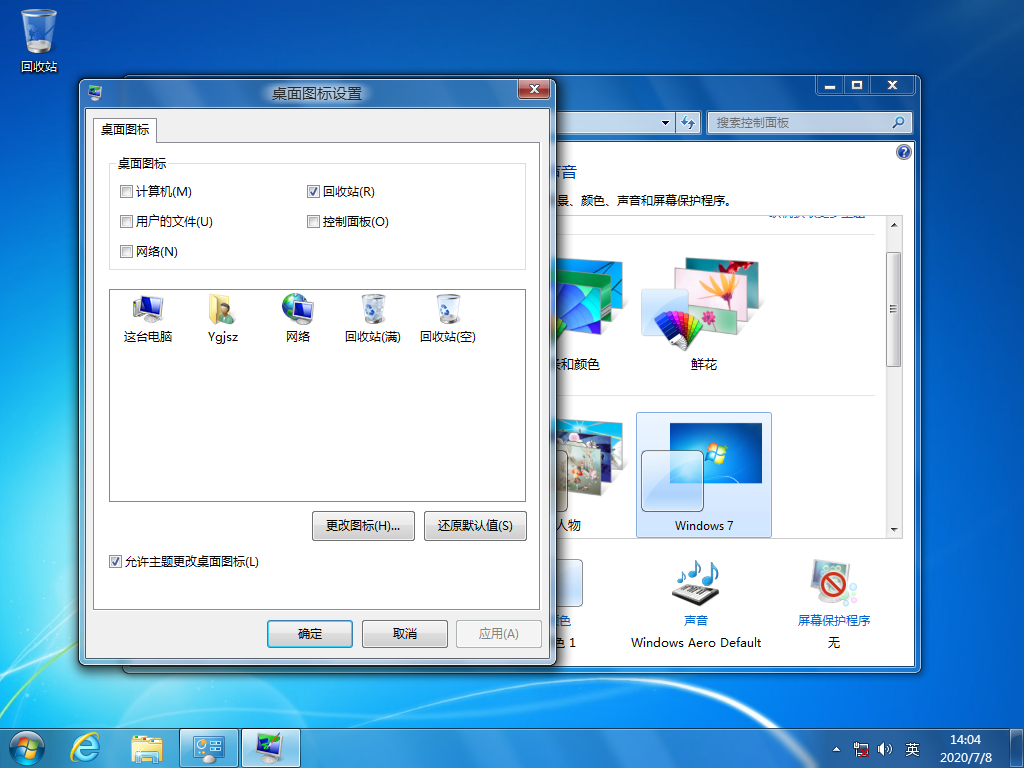Screen dimensions: 1024x768
Task: Click the help question mark icon
Action: tap(903, 152)
